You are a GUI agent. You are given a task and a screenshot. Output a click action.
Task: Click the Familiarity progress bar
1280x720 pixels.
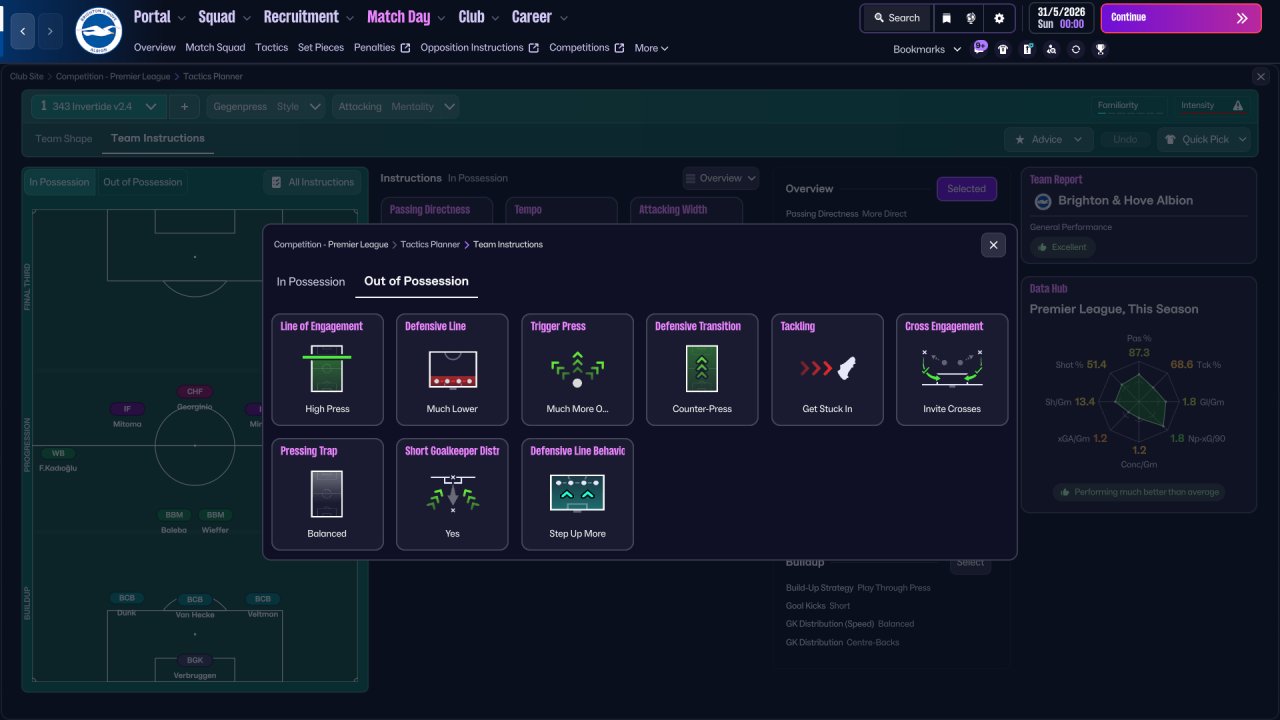(x=1131, y=112)
